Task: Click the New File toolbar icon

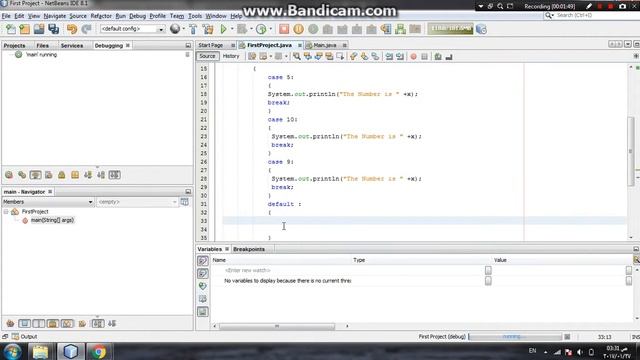Action: click(x=11, y=29)
